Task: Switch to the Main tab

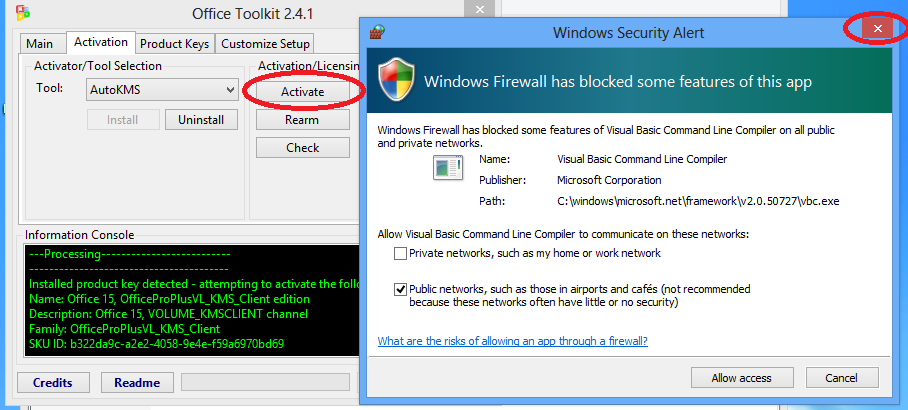Action: [x=40, y=44]
